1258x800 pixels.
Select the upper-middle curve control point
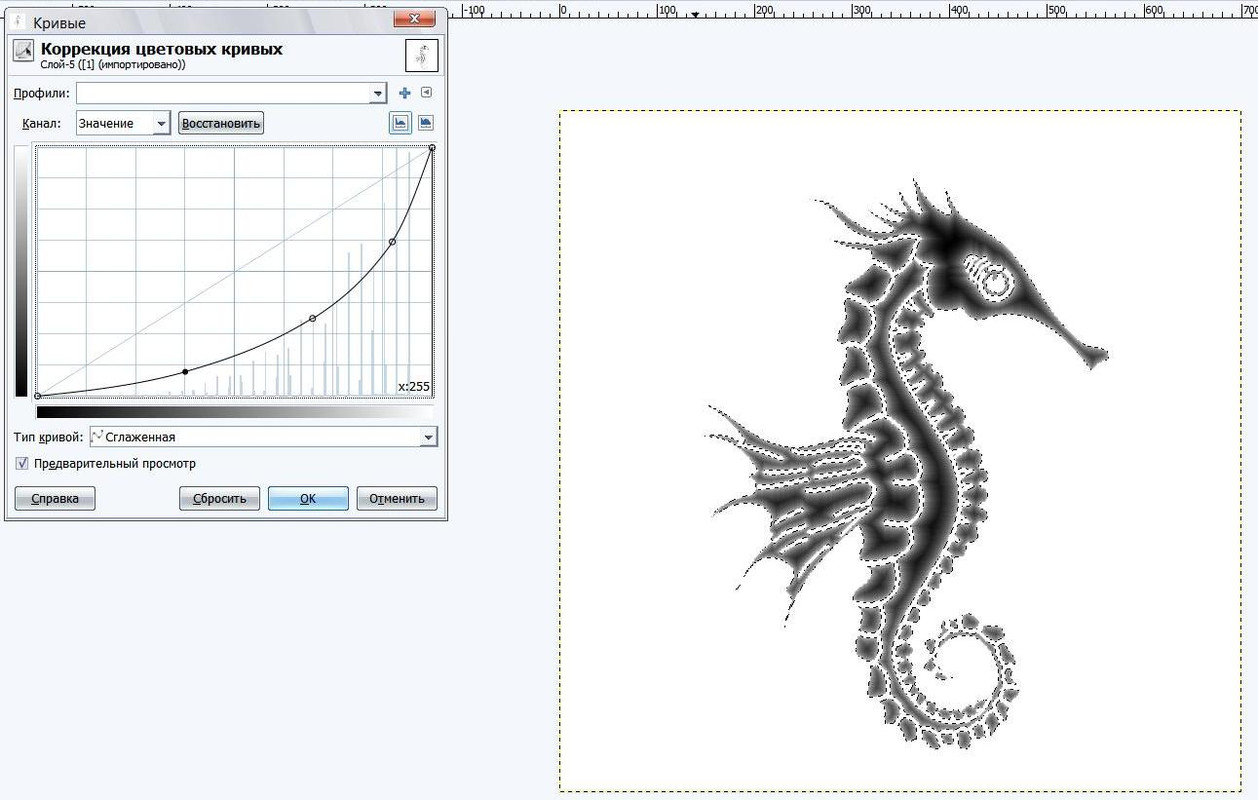(392, 241)
